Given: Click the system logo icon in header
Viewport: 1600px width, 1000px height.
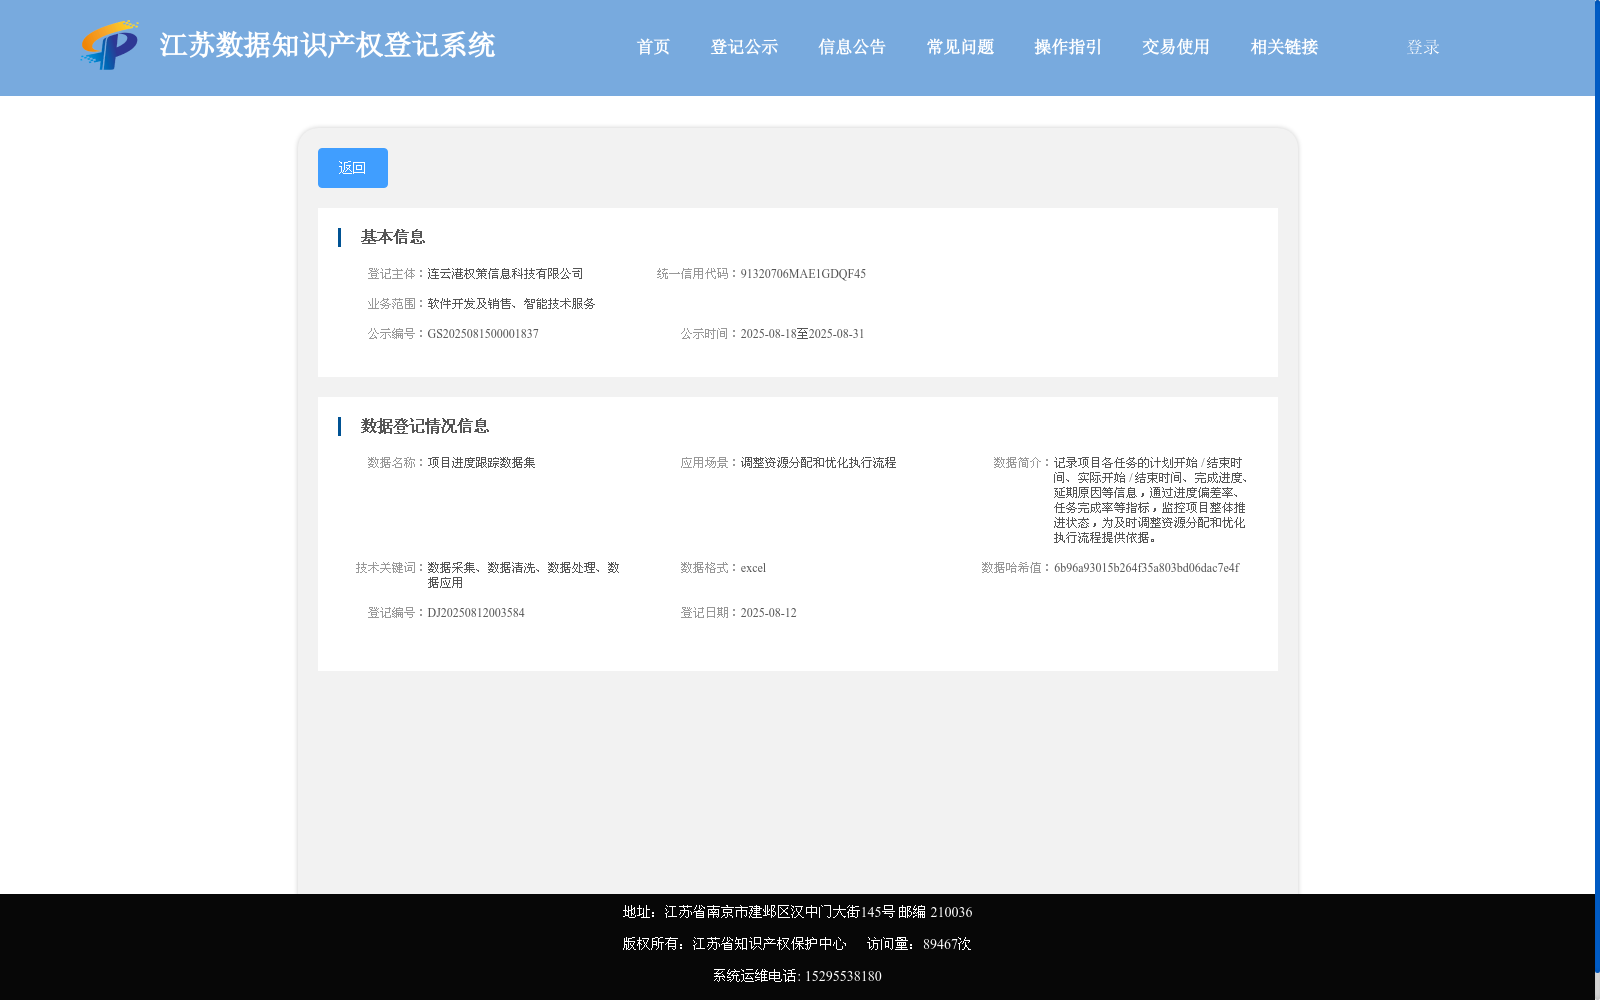Looking at the screenshot, I should click(110, 45).
